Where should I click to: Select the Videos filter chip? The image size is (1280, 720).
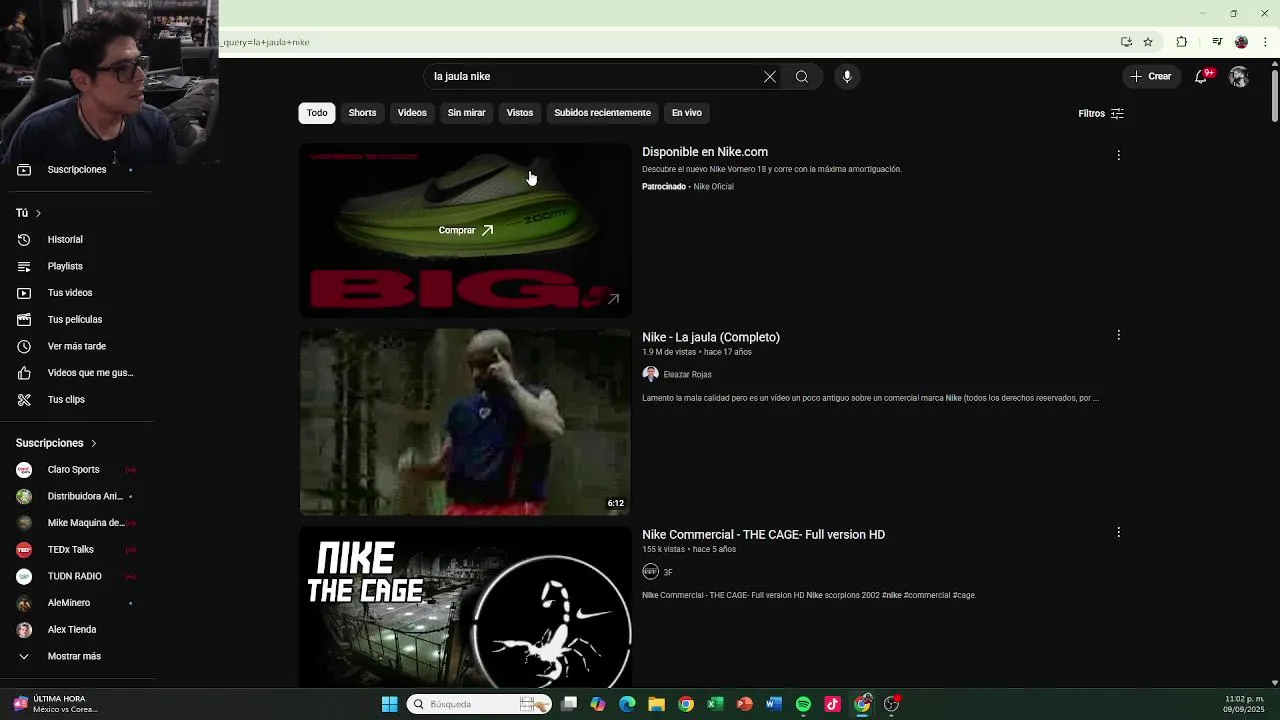point(412,113)
